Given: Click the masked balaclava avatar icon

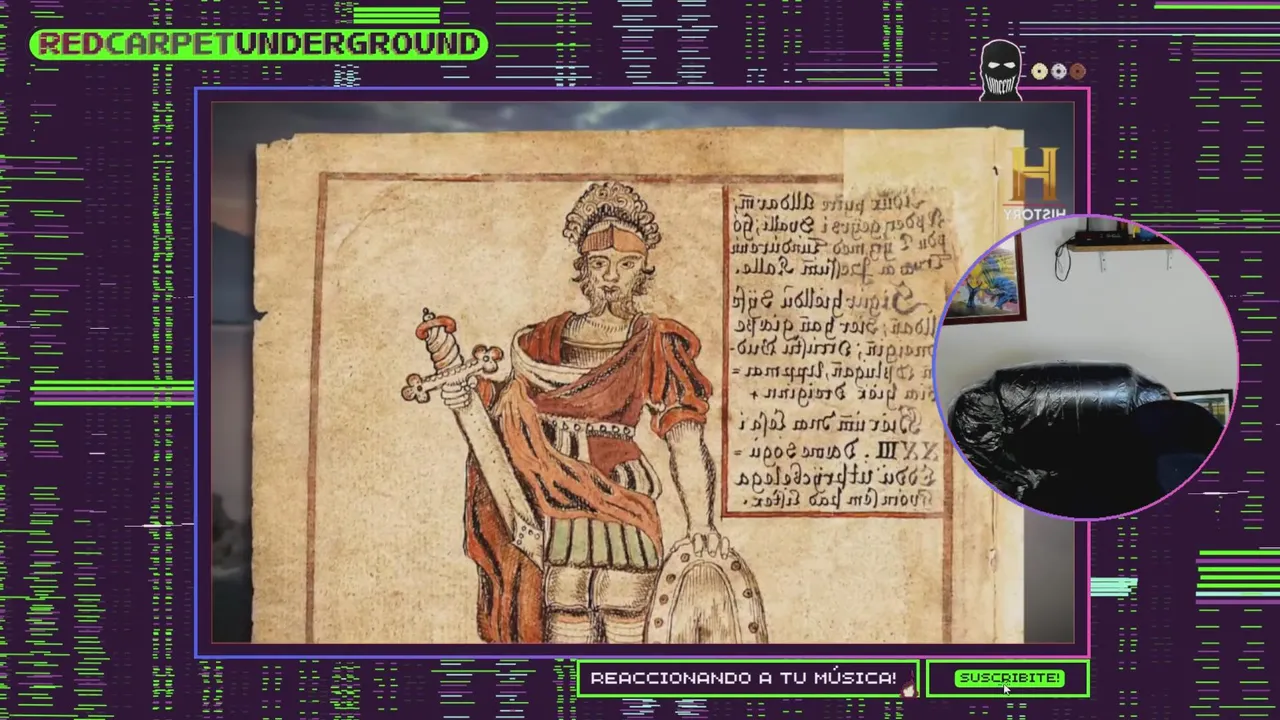Looking at the screenshot, I should tap(1000, 70).
